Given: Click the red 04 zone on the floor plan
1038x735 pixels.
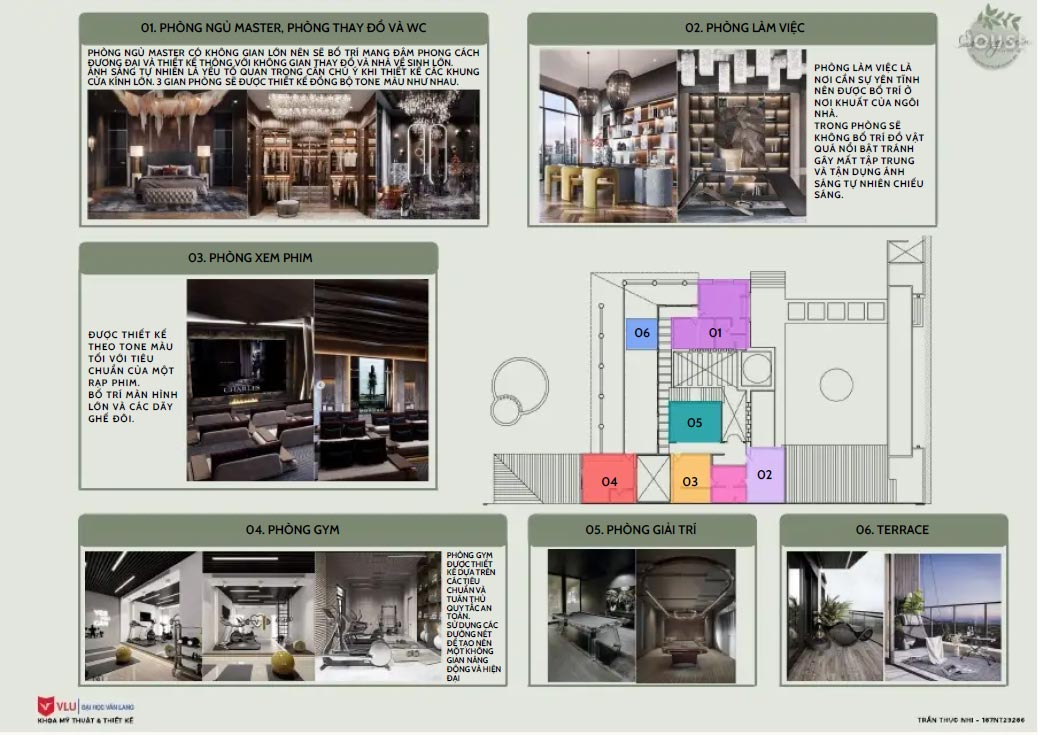Looking at the screenshot, I should (608, 479).
